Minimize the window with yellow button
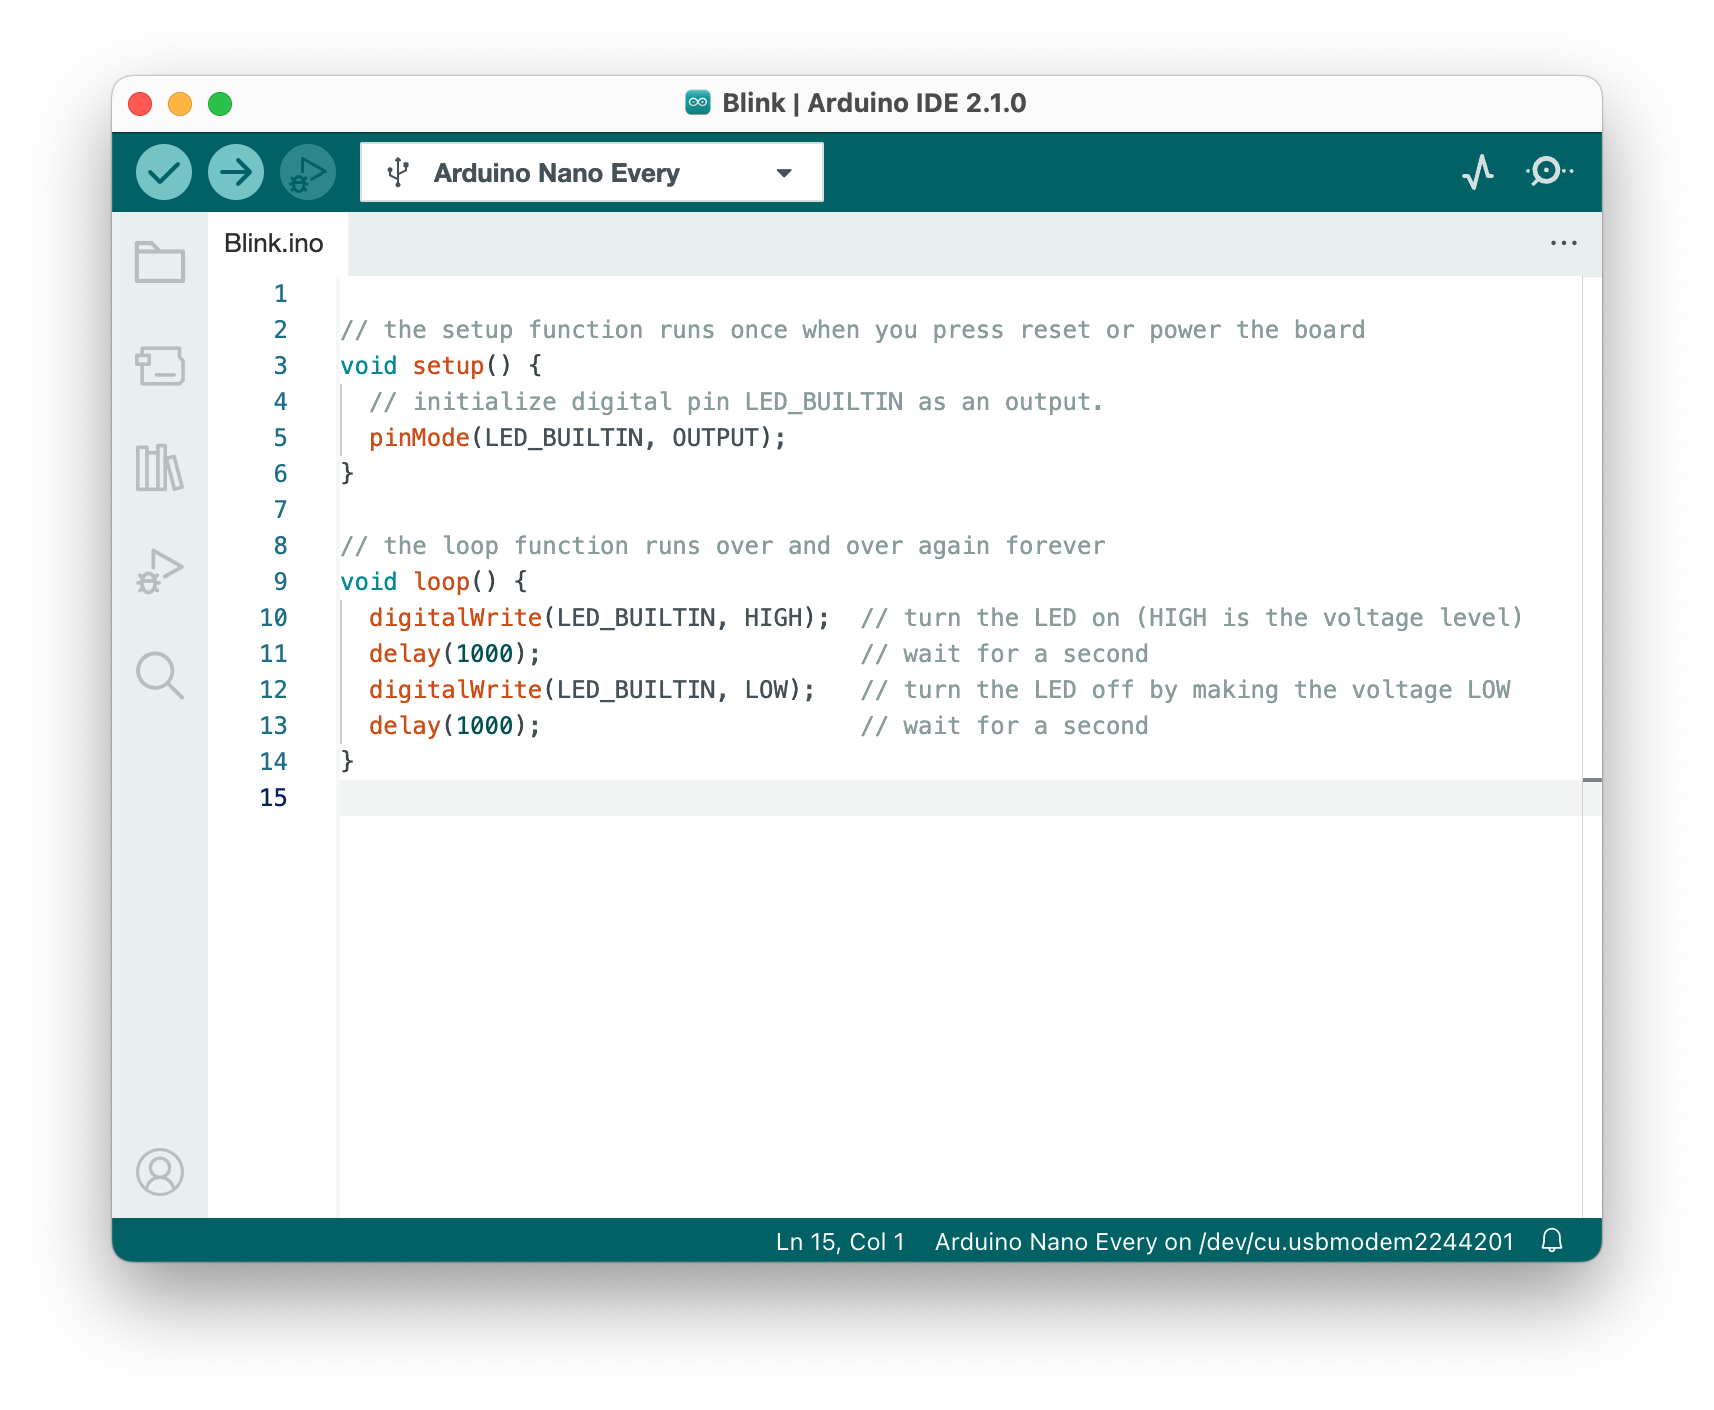 coord(180,104)
